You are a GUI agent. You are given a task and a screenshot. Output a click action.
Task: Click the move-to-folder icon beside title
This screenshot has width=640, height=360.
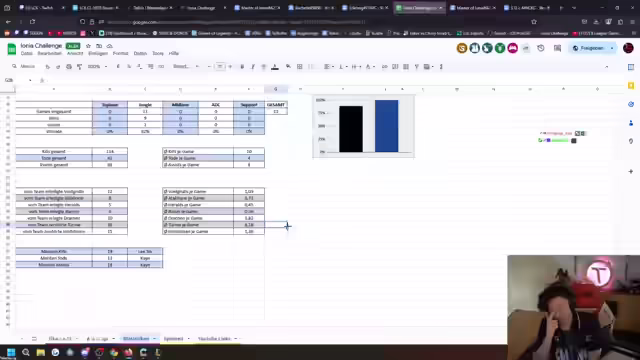pos(99,46)
